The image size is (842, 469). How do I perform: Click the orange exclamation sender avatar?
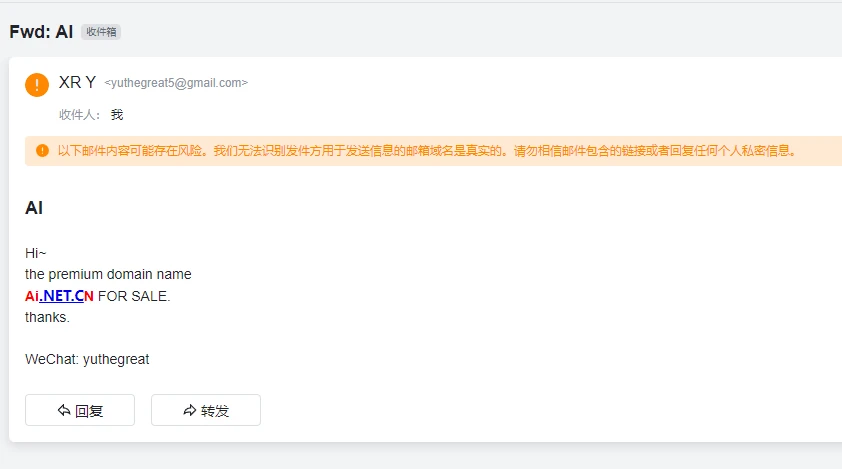[x=37, y=85]
